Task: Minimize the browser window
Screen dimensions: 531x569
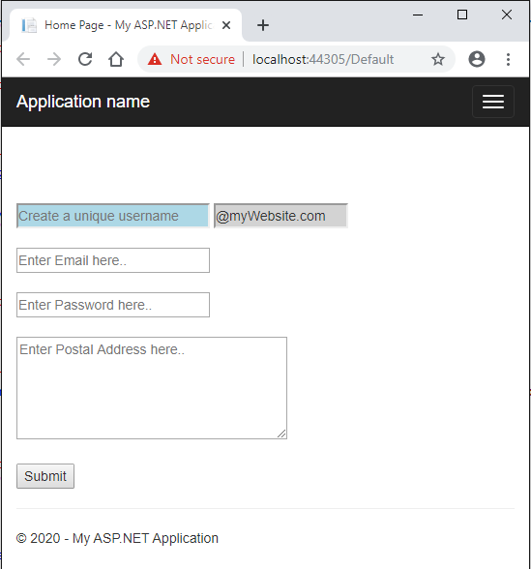Action: point(418,15)
